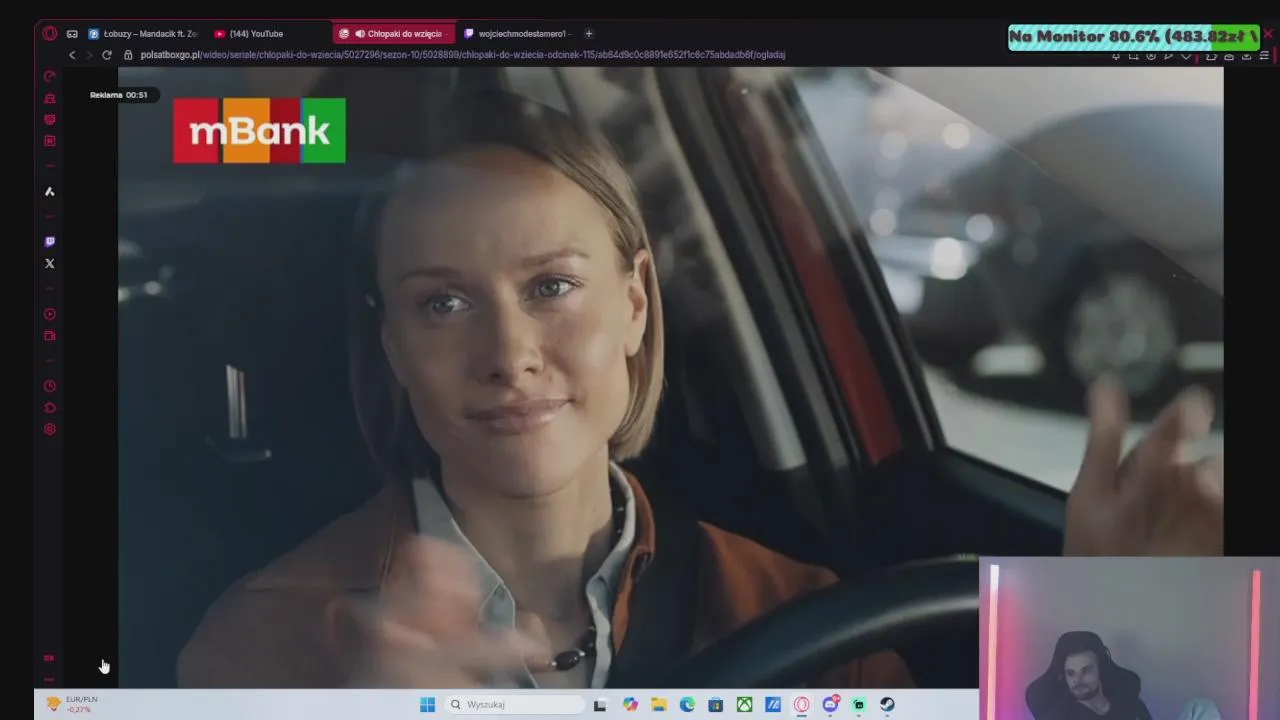This screenshot has width=1280, height=720.
Task: Click the mBank ad video area
Action: click(670, 380)
